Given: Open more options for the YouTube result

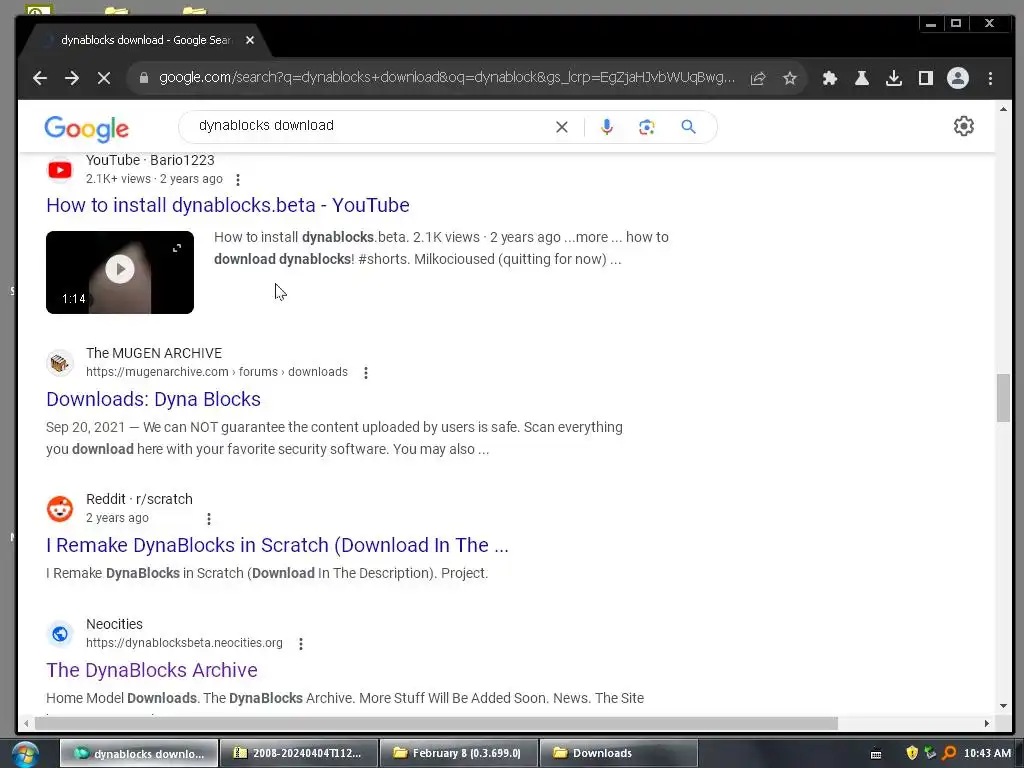Looking at the screenshot, I should point(238,180).
